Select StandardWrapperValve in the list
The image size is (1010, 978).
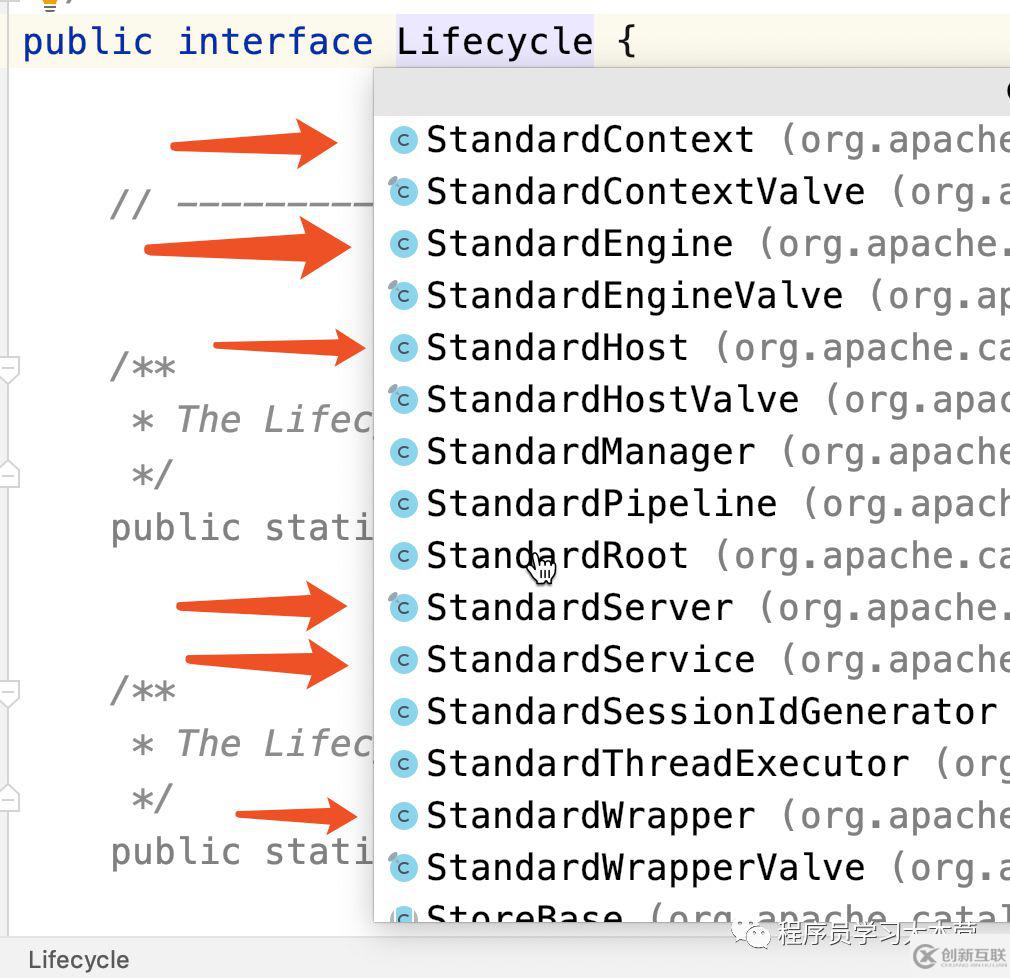click(645, 868)
